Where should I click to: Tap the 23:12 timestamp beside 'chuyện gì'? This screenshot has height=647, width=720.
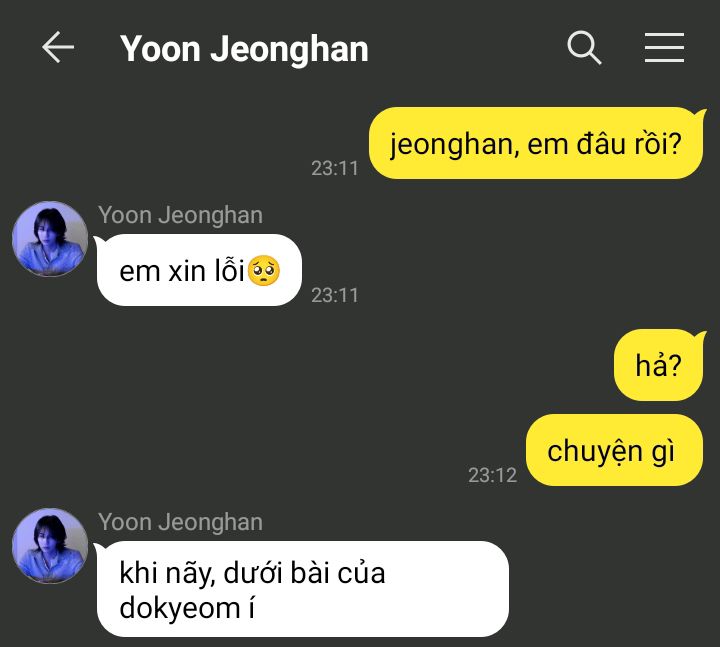coord(492,475)
